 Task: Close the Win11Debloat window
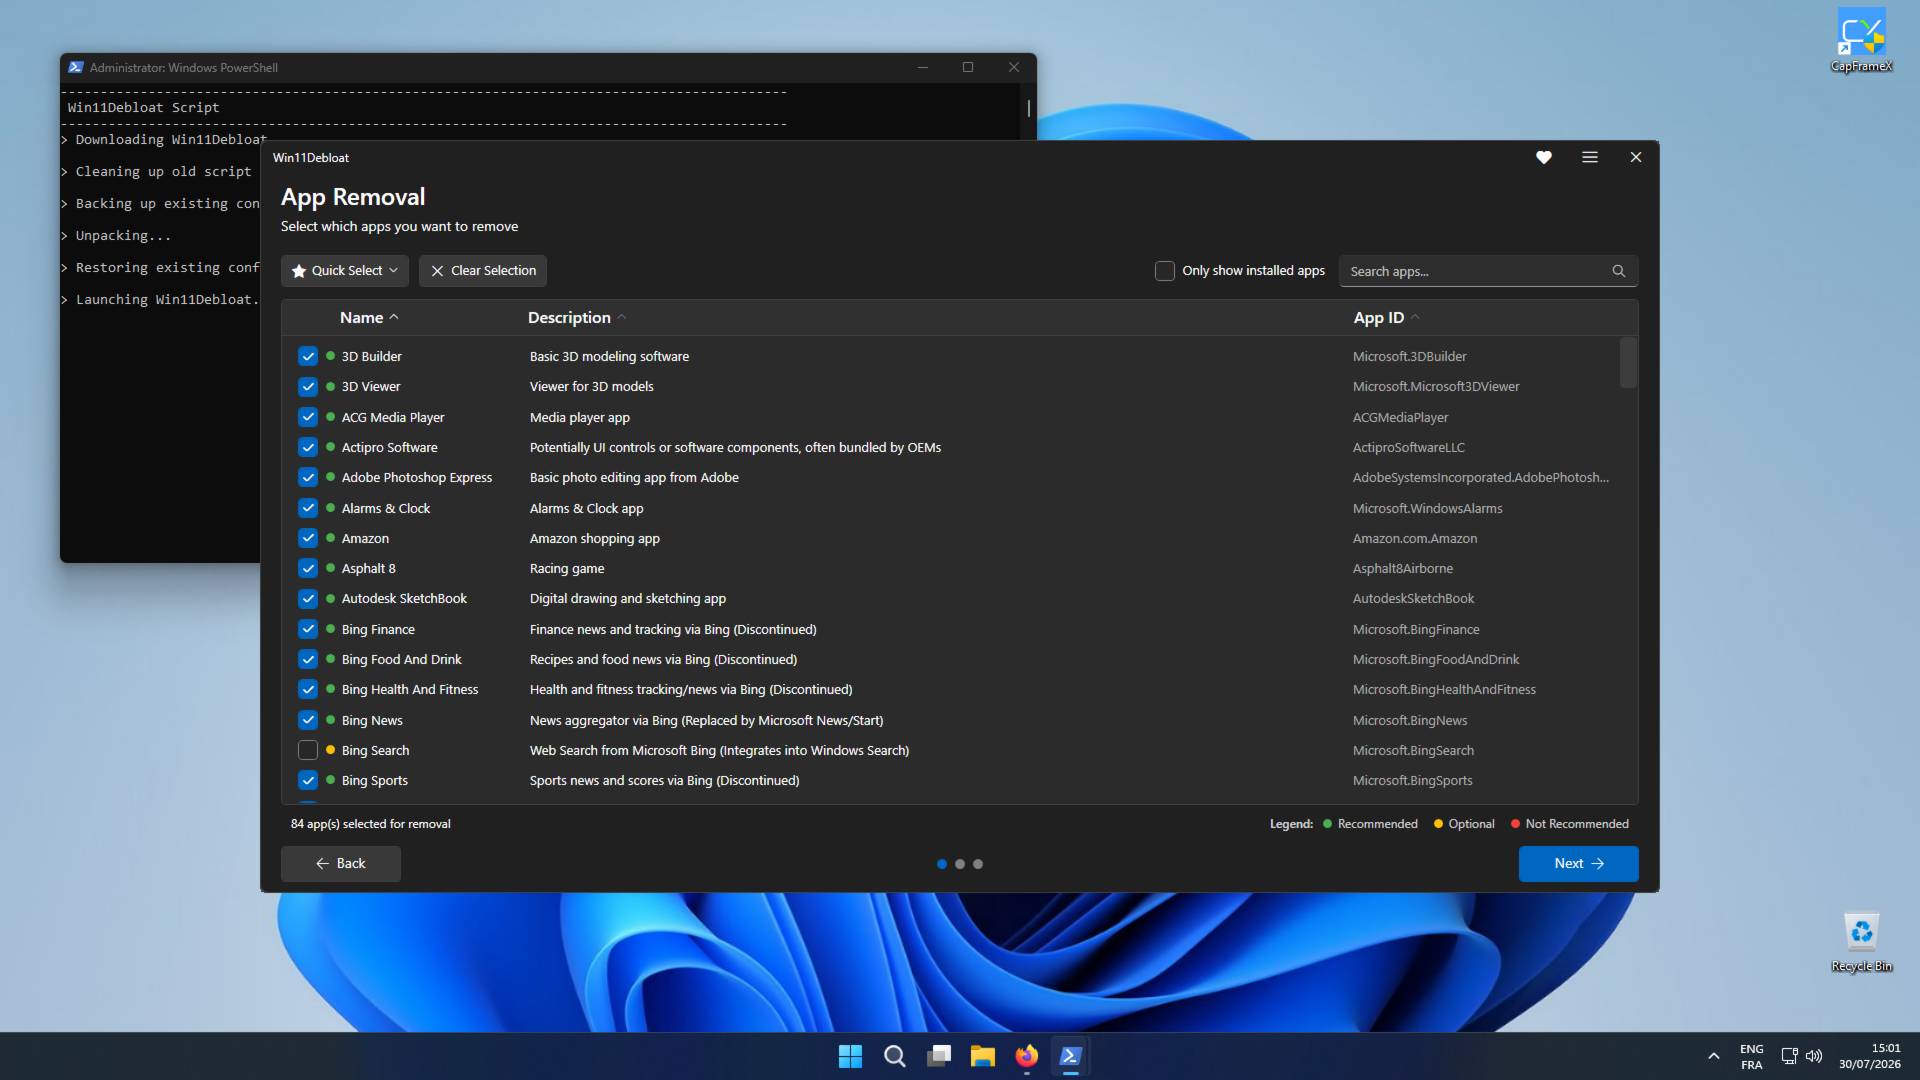point(1636,157)
